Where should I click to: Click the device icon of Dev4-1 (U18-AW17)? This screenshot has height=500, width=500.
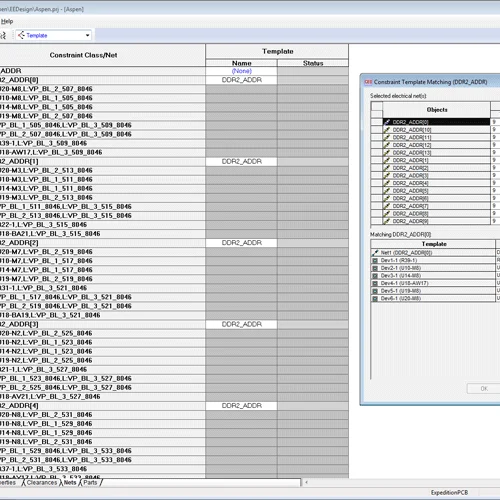[x=375, y=283]
